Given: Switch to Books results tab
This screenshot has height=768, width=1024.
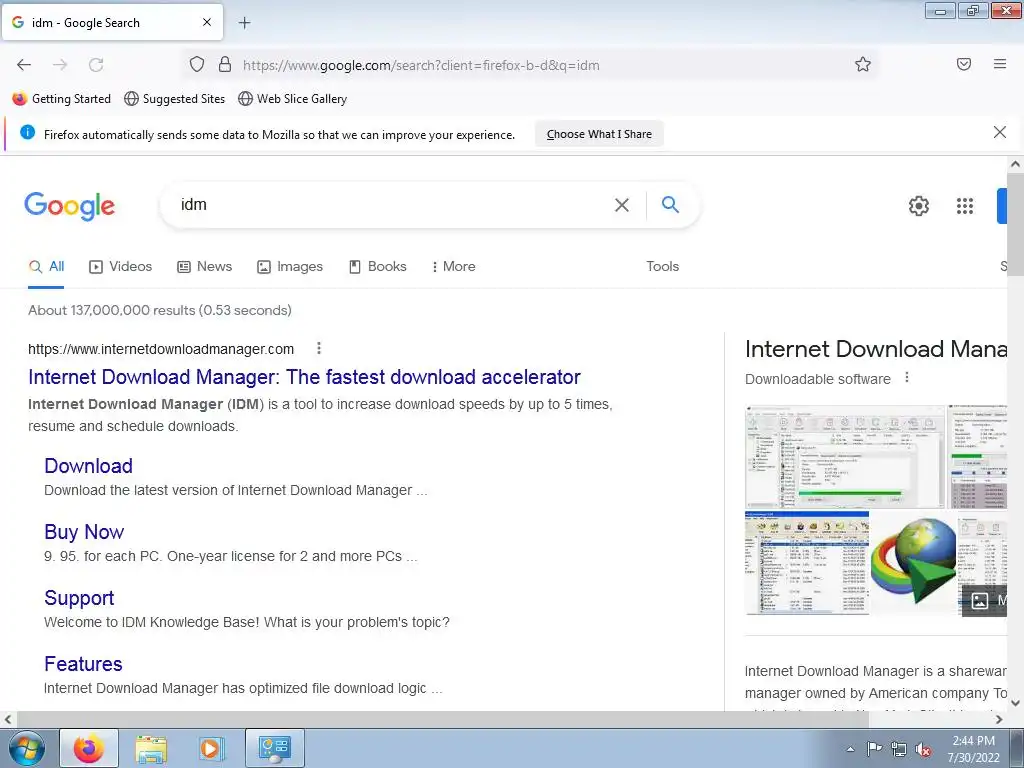Looking at the screenshot, I should pos(377,266).
